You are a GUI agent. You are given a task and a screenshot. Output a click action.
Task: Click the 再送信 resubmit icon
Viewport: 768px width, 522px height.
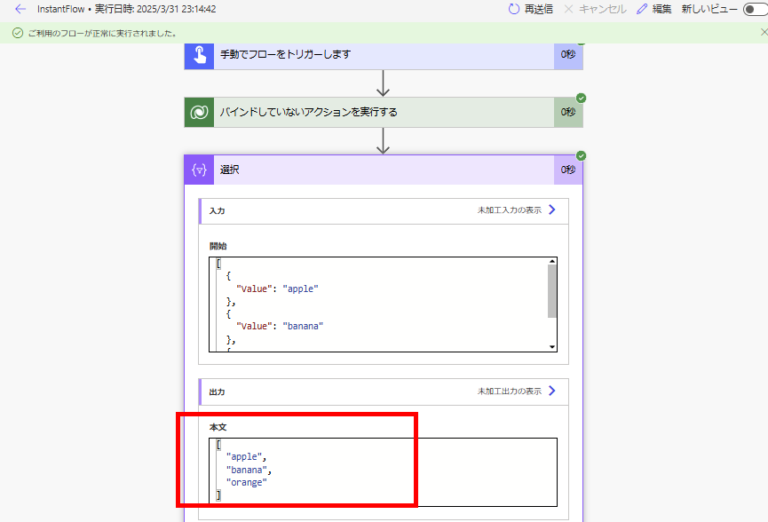[514, 9]
